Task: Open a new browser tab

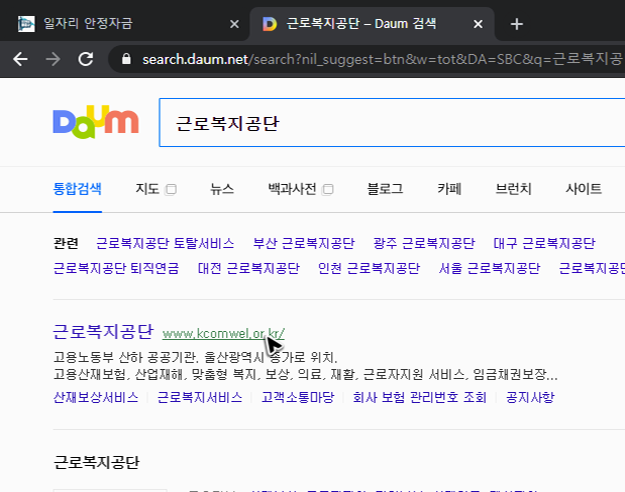Action: pos(517,24)
